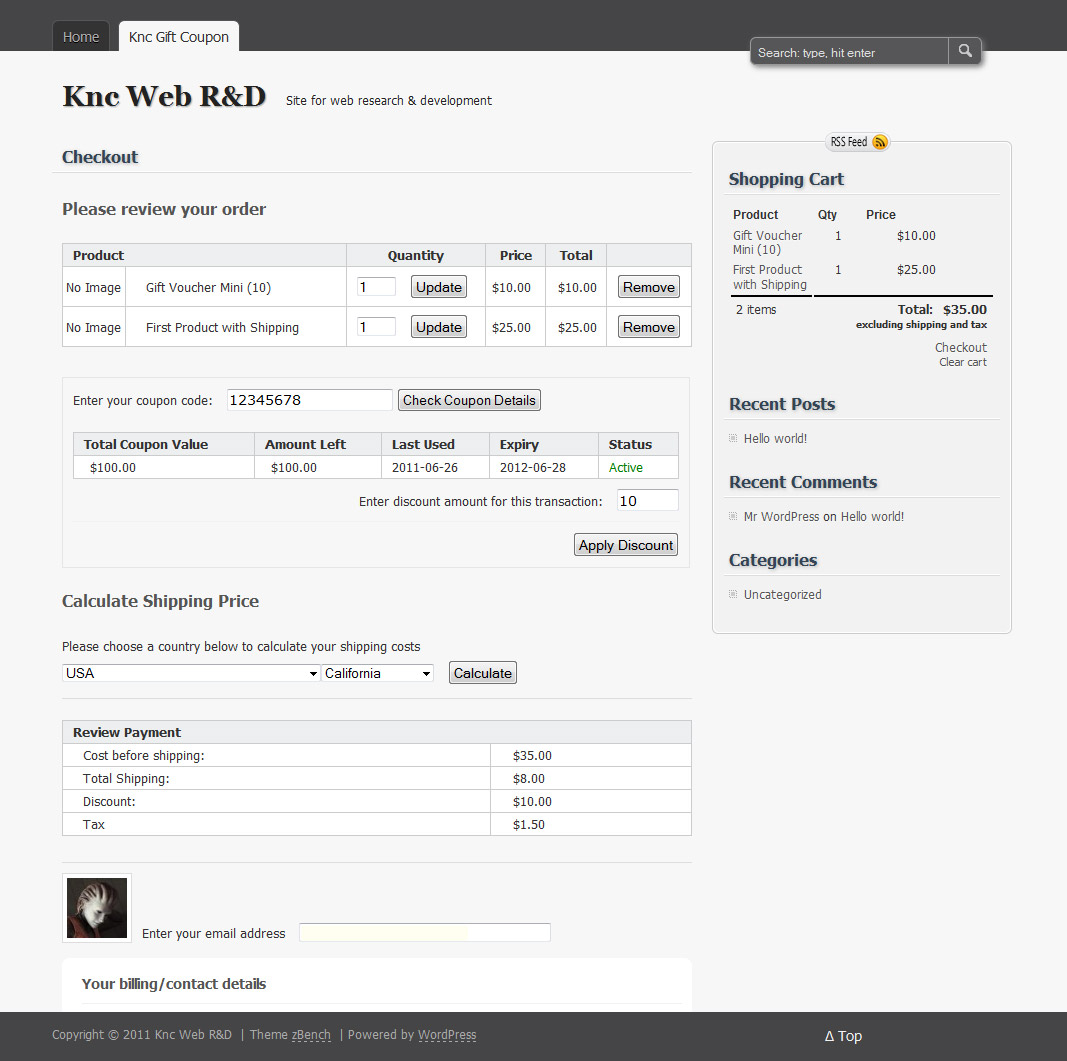The height and width of the screenshot is (1061, 1067).
Task: Click the Hello world! post bullet icon
Action: [733, 438]
